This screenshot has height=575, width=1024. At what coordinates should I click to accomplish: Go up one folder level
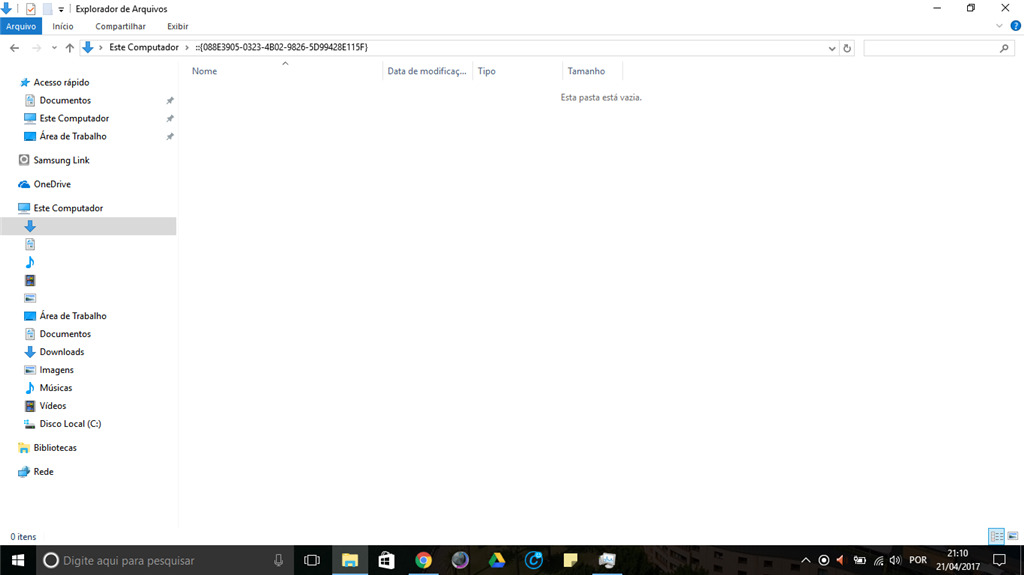tap(70, 48)
